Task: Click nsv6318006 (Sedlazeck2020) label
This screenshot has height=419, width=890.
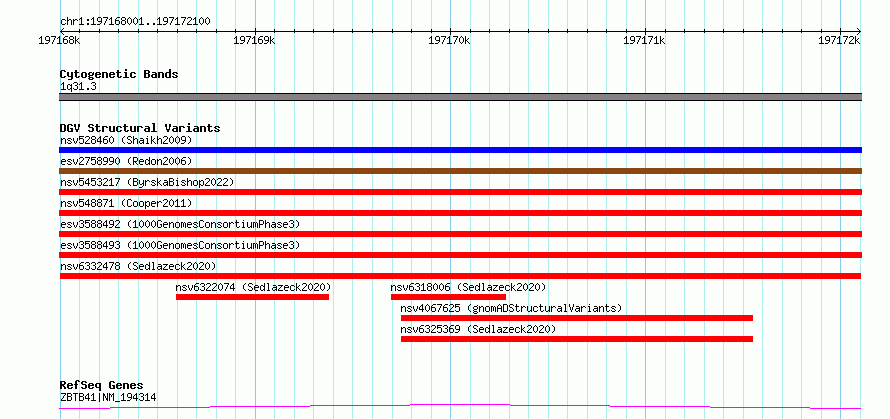Action: point(468,287)
